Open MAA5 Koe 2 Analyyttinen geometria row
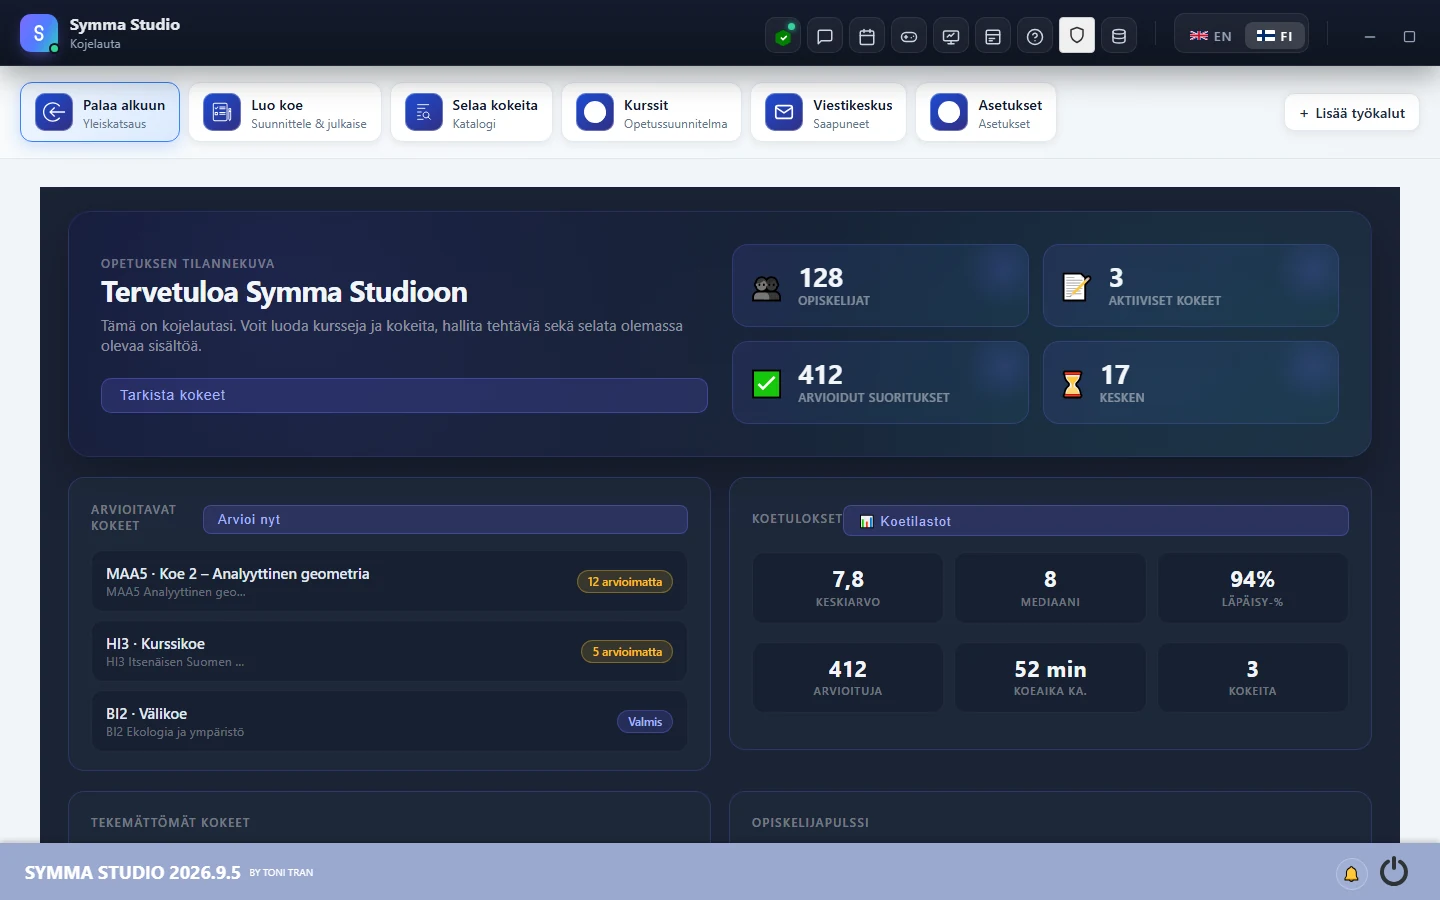Screen dimensions: 1440x900 click(389, 582)
